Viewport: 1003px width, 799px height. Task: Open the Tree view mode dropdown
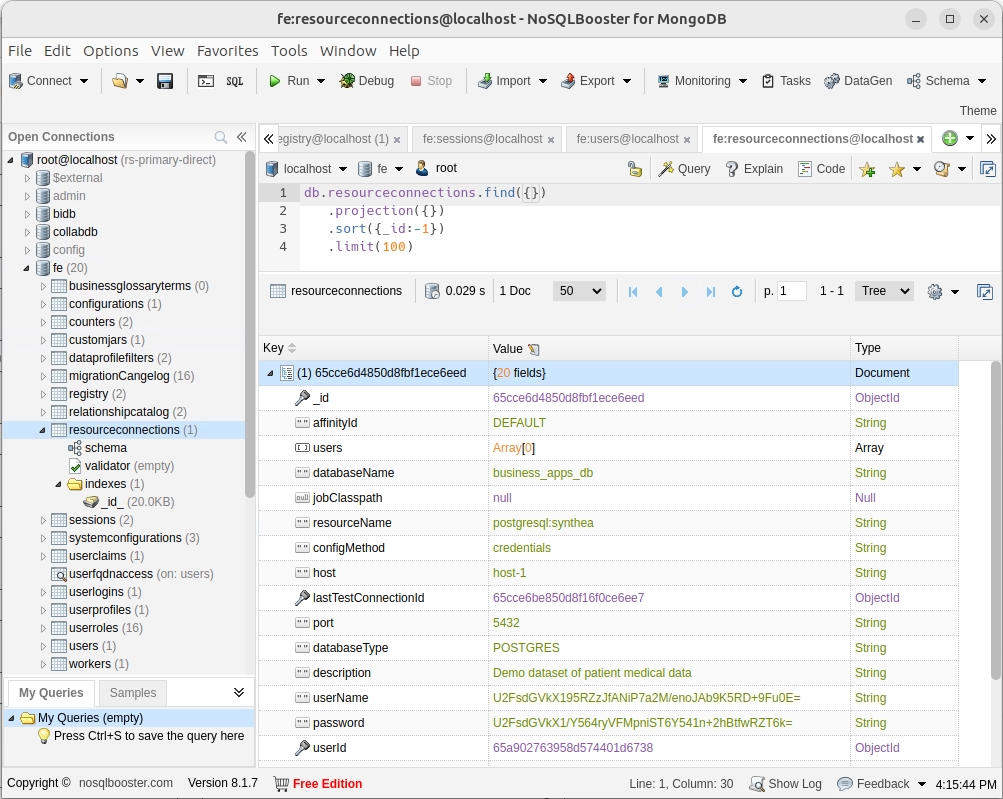[884, 291]
